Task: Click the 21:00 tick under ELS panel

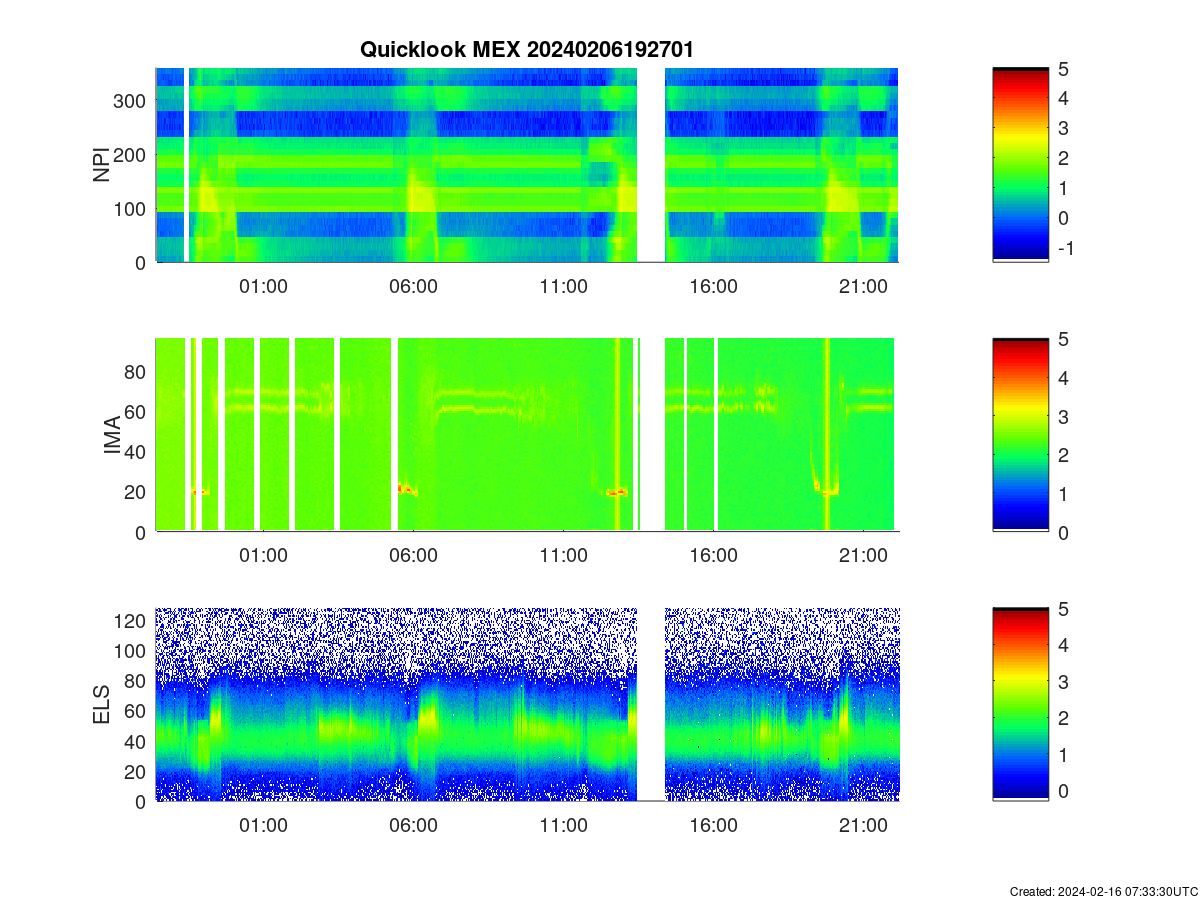Action: click(x=863, y=826)
